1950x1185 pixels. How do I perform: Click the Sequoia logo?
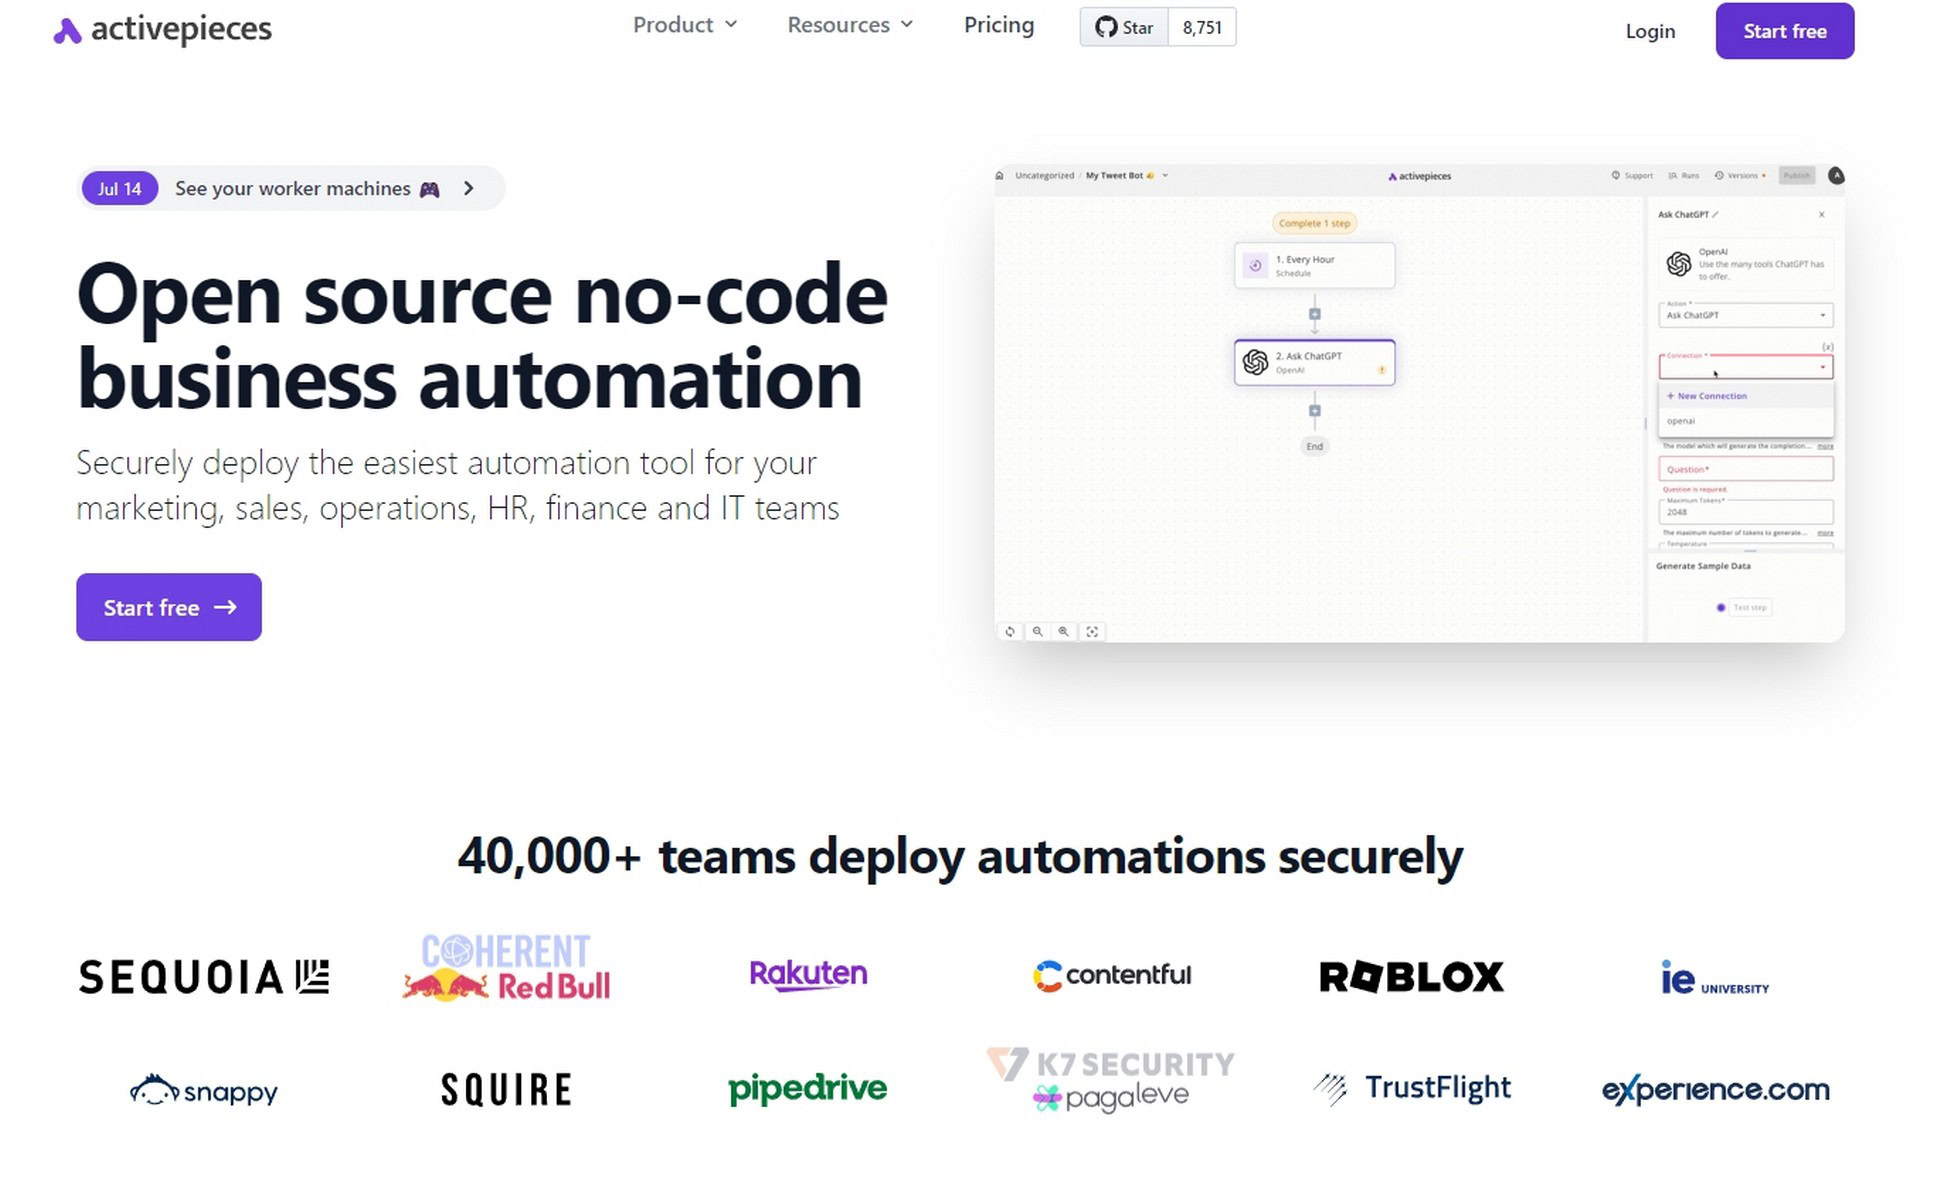204,977
